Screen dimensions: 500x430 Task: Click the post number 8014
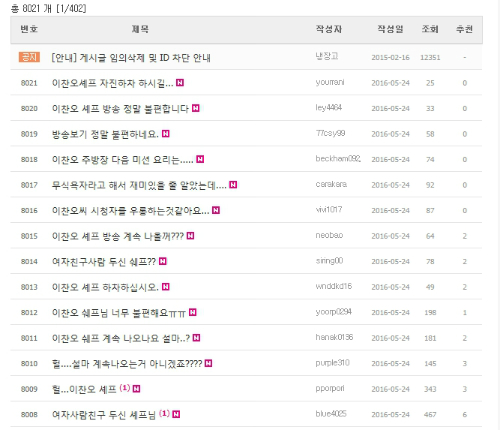29,262
